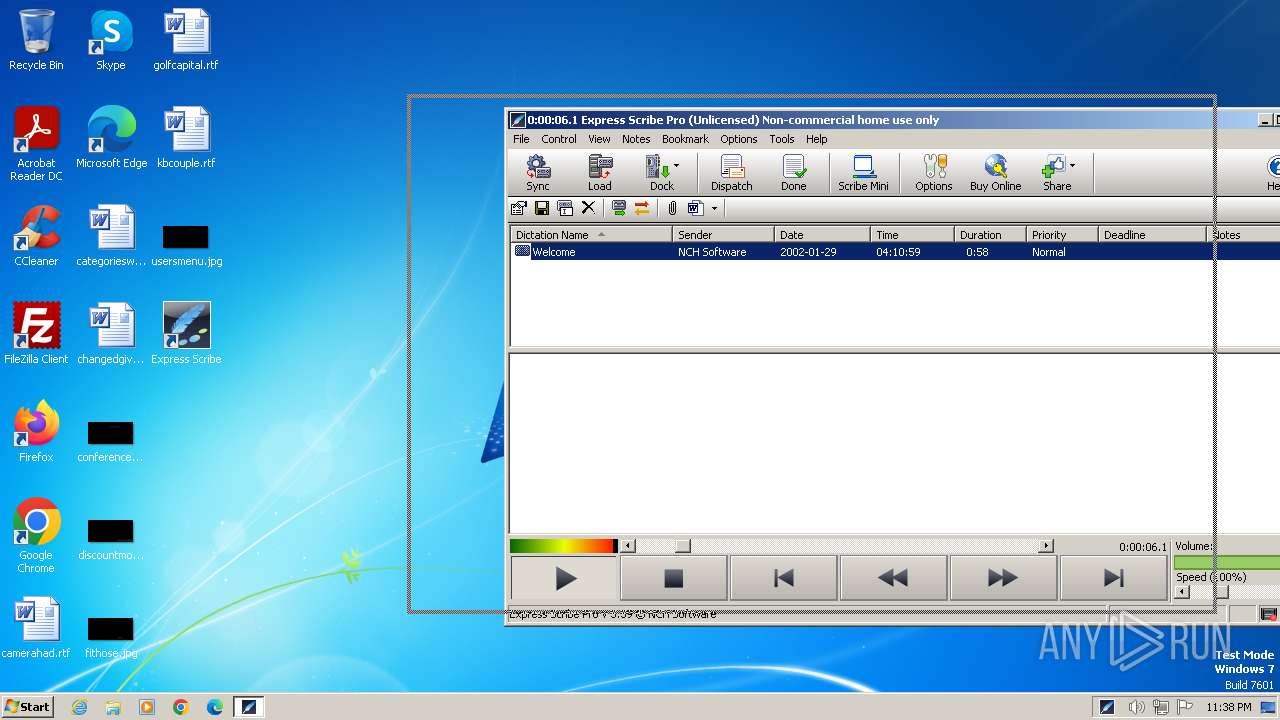Expand the Word document icon dropdown arrow

pos(714,209)
